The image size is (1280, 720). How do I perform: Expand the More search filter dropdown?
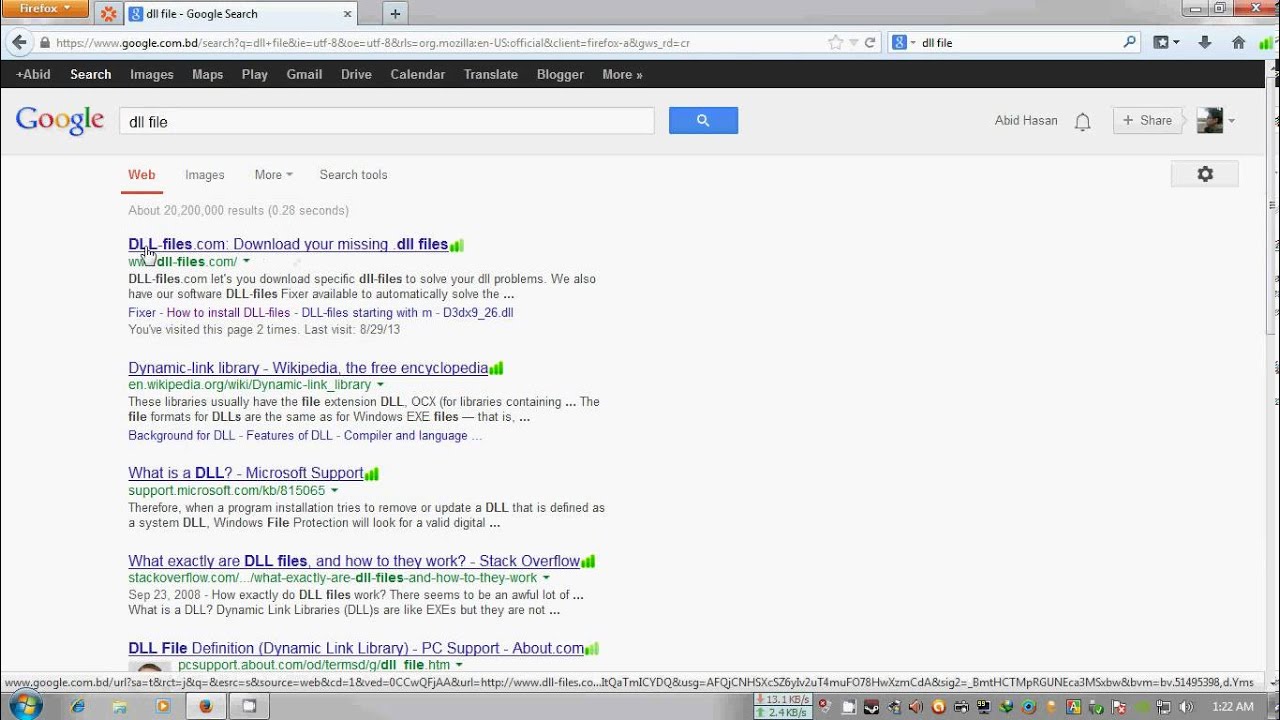tap(273, 175)
